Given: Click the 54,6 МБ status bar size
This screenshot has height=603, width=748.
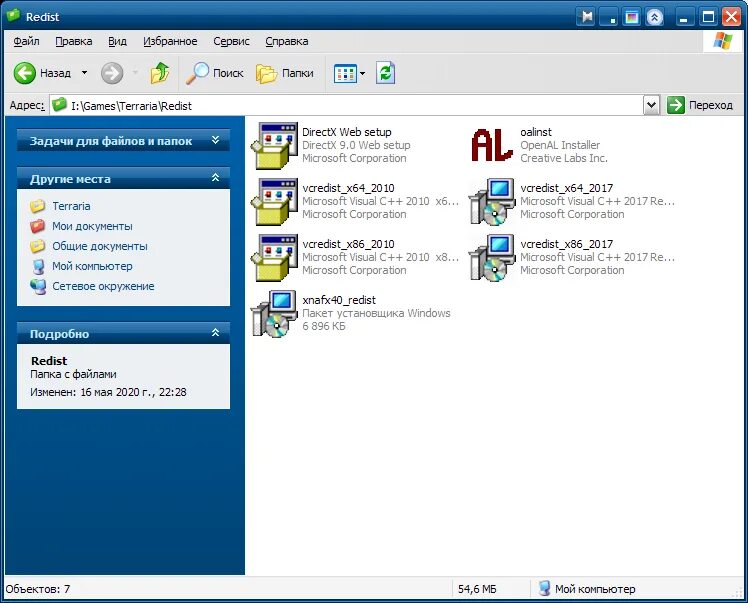Looking at the screenshot, I should (477, 589).
